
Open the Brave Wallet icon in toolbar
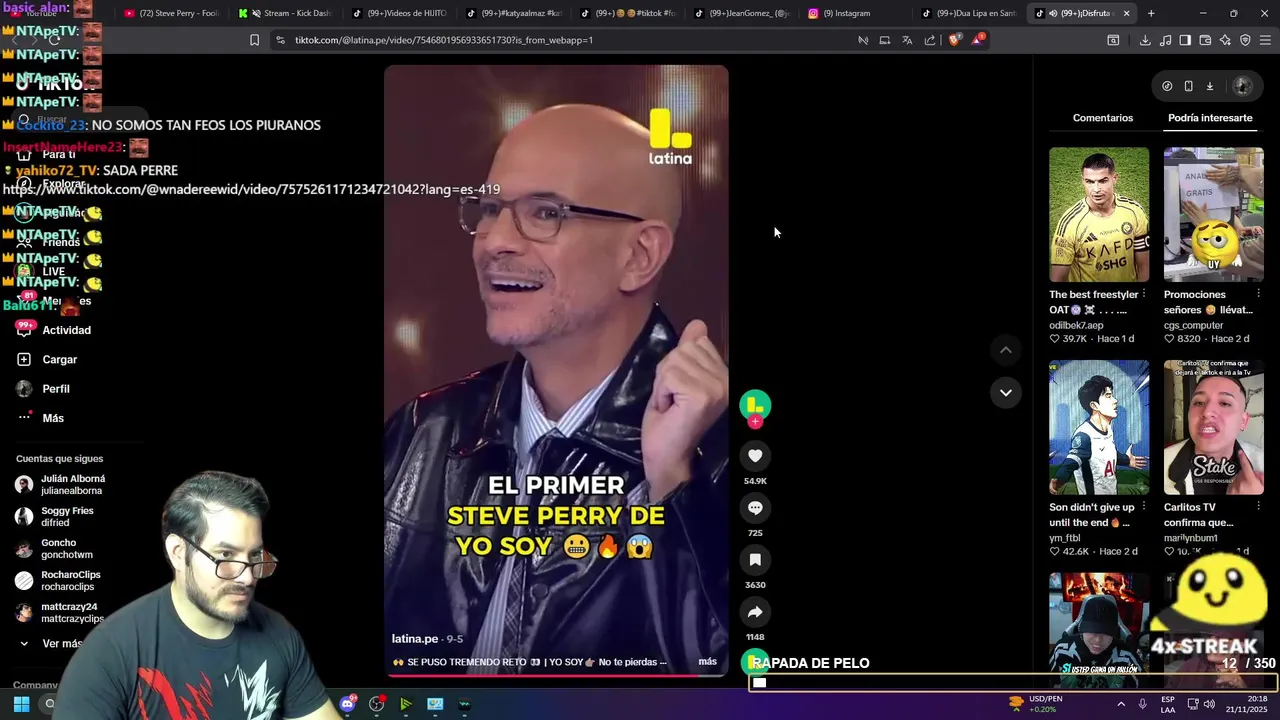pyautogui.click(x=1205, y=40)
